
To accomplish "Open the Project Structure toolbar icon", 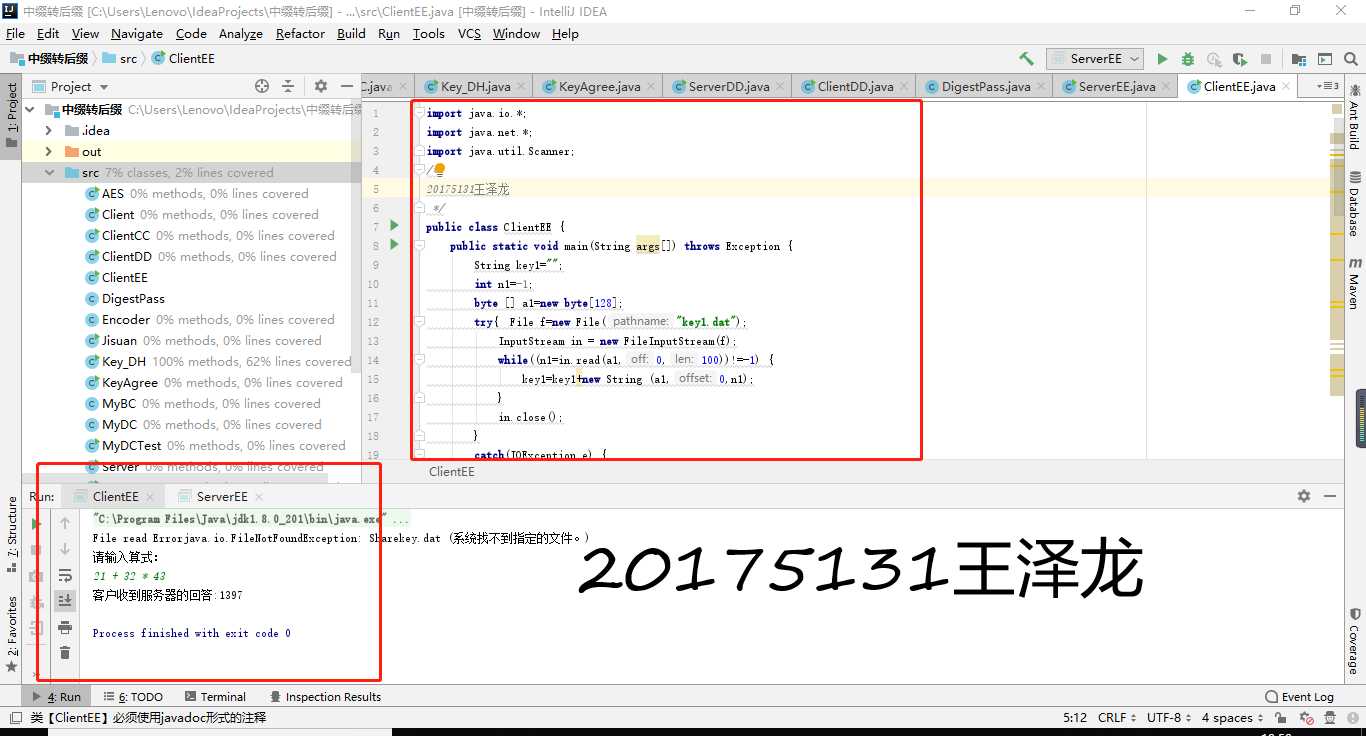I will pos(1299,59).
